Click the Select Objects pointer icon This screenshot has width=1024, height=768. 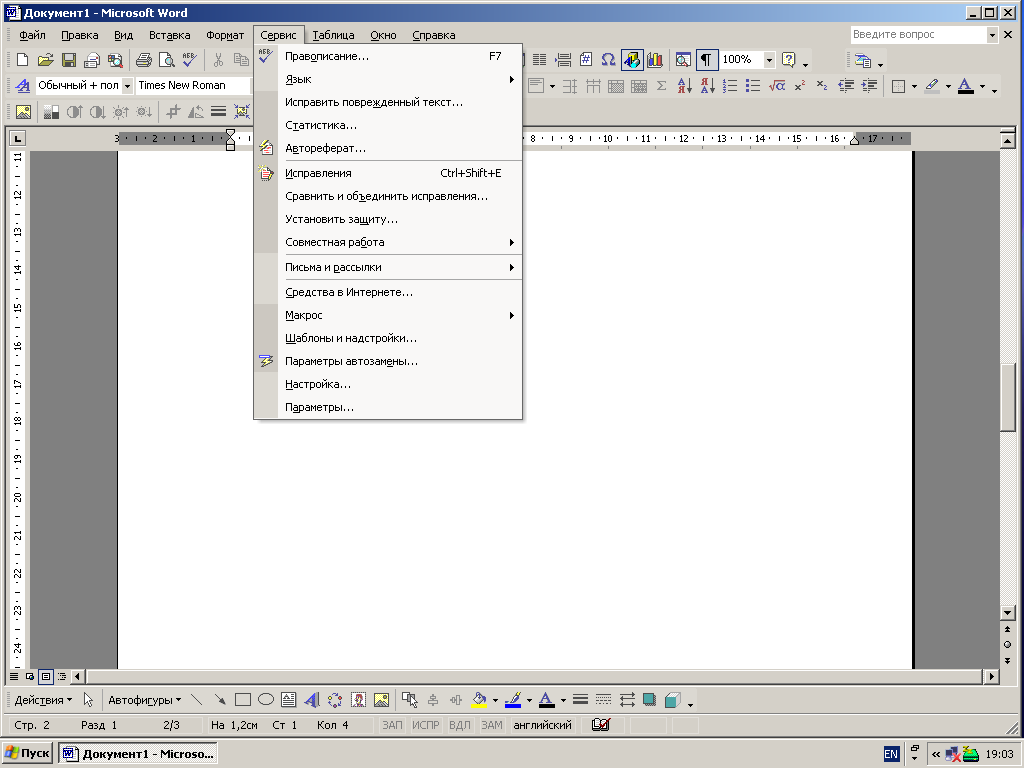pos(88,700)
